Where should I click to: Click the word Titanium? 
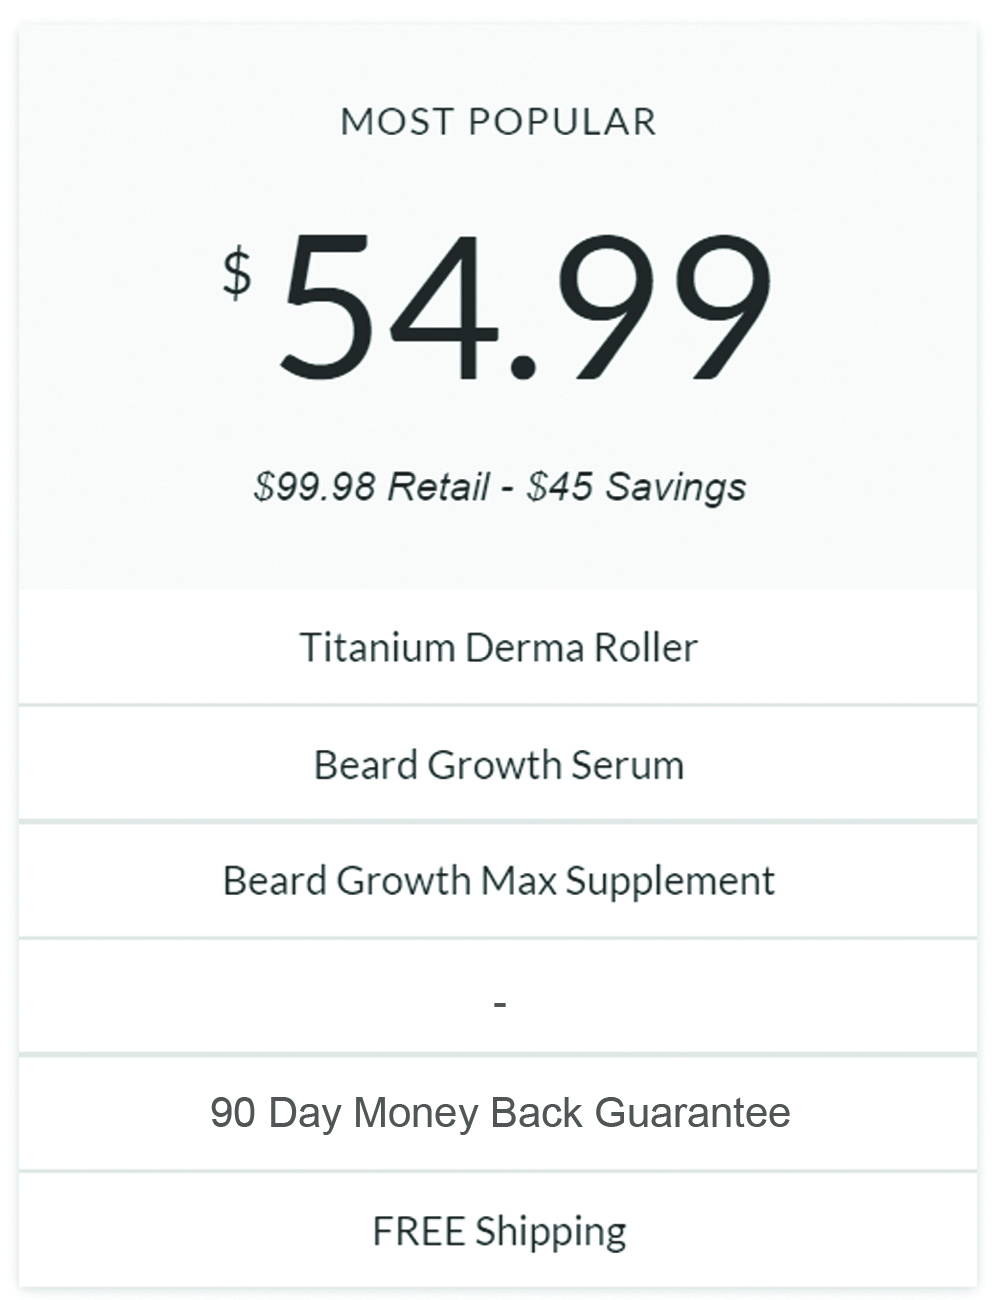click(x=377, y=647)
